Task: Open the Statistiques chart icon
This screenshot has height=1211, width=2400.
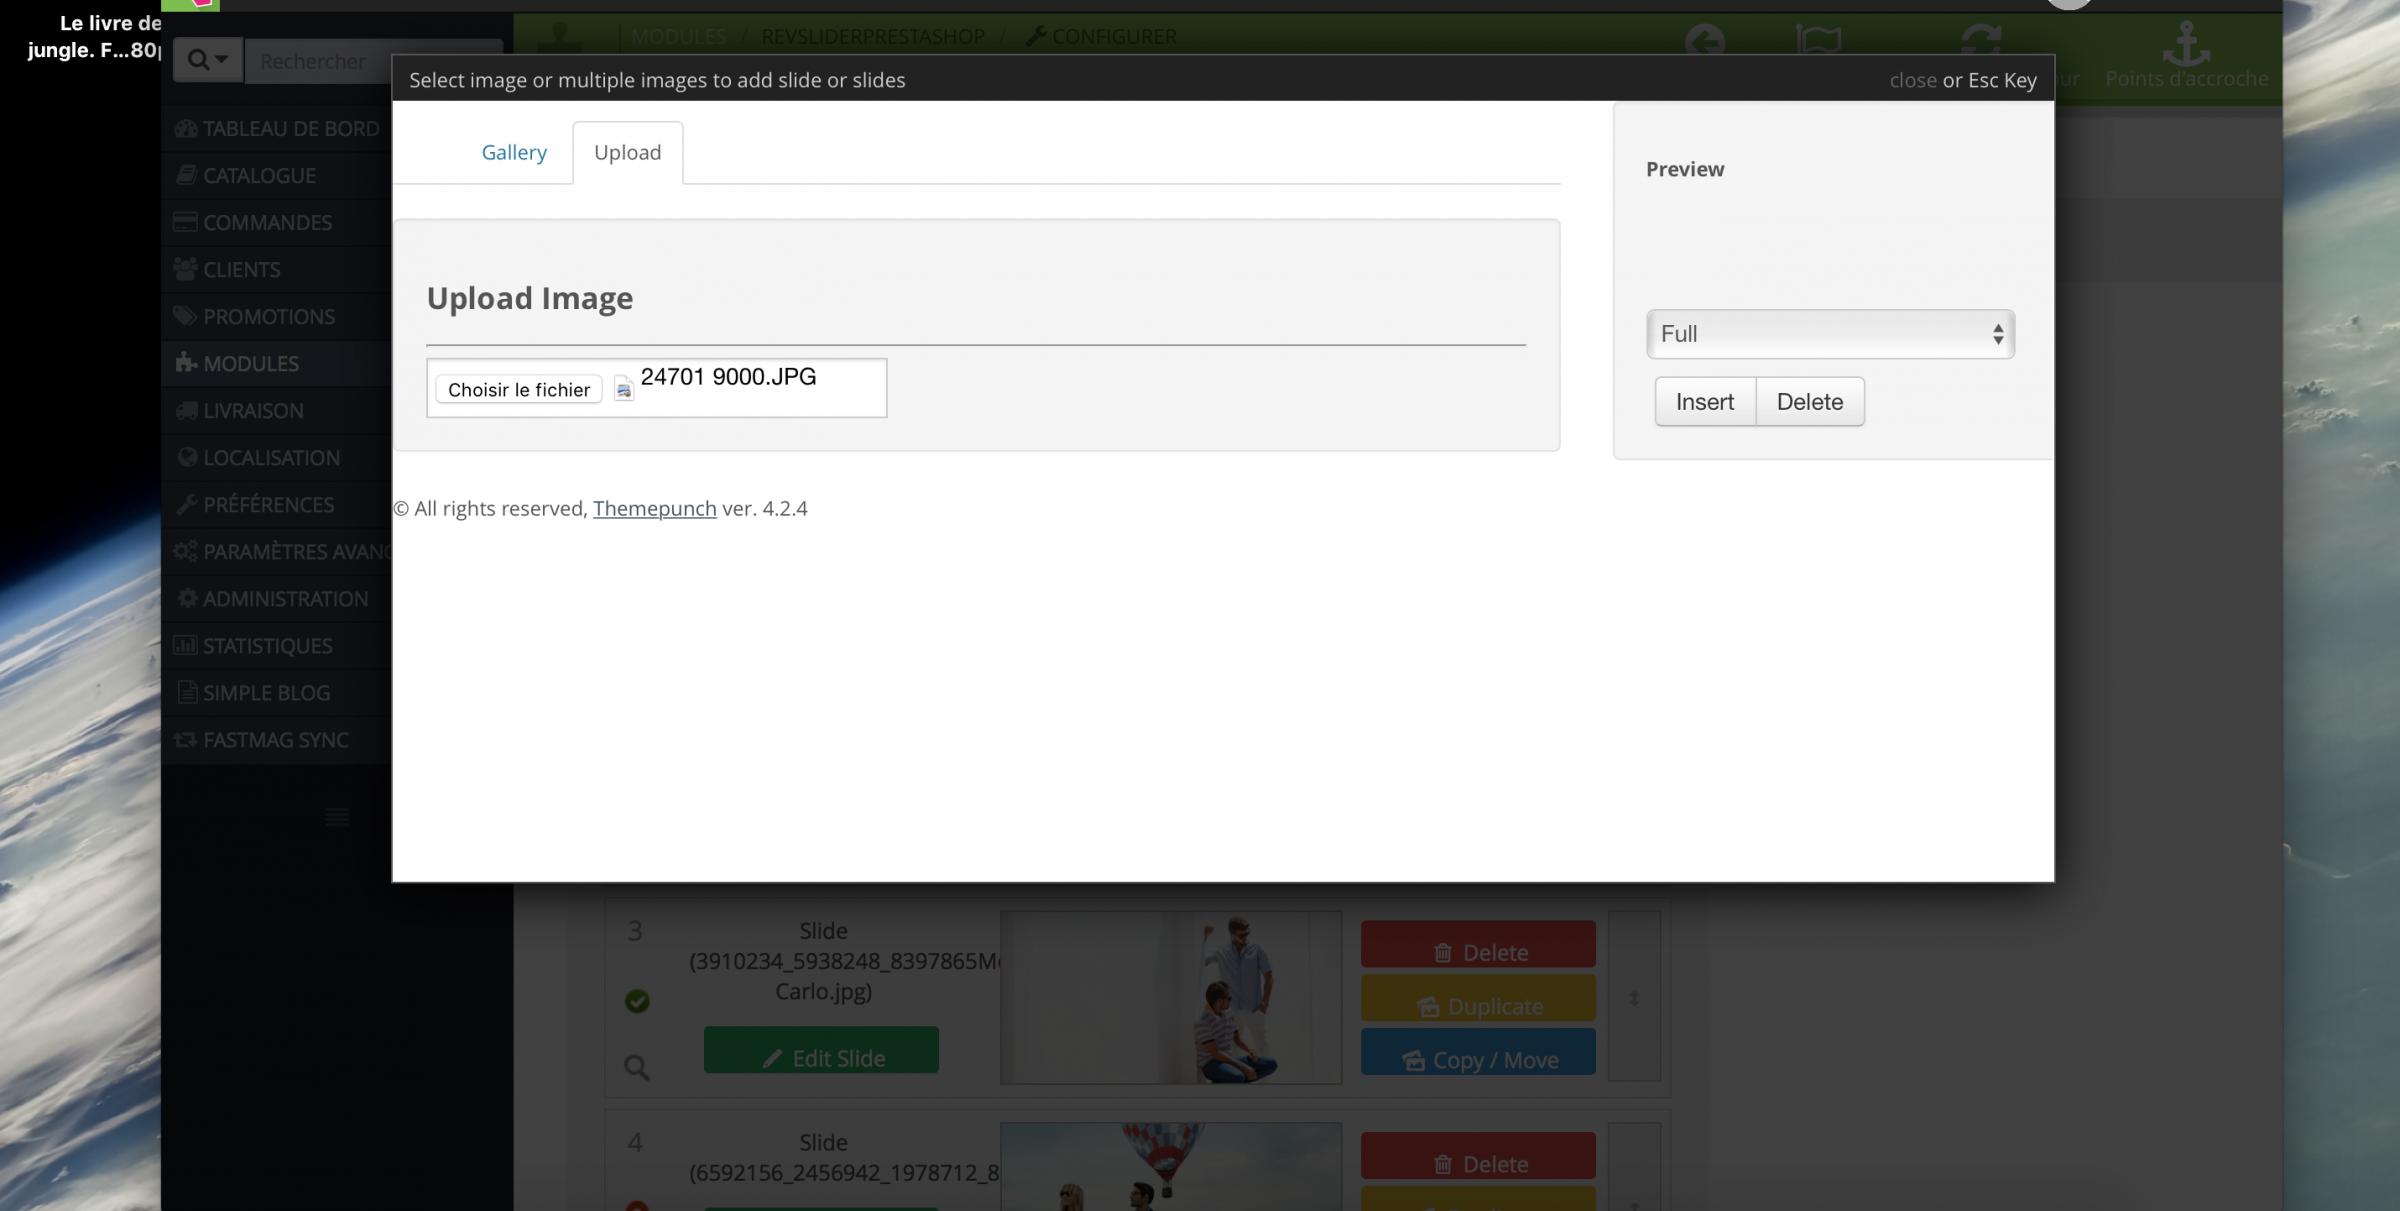Action: pos(186,645)
